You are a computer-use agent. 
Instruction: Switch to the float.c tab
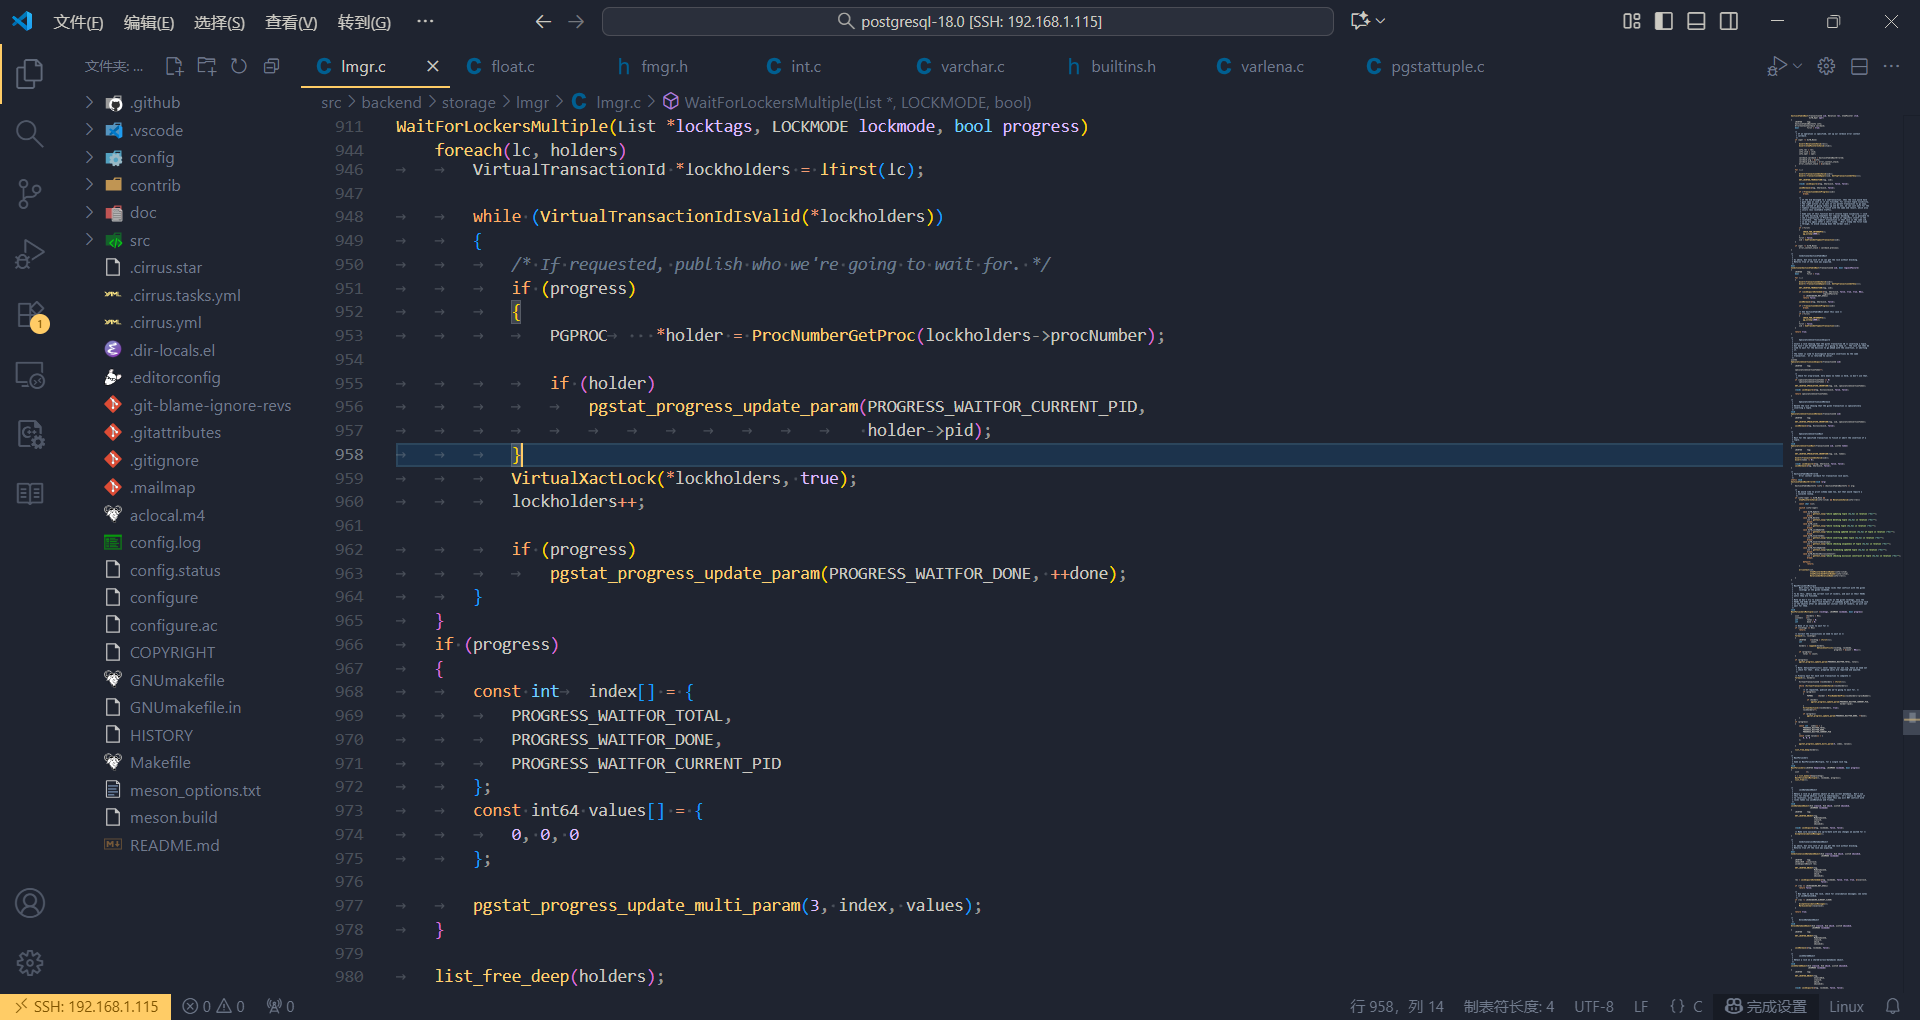click(x=513, y=66)
